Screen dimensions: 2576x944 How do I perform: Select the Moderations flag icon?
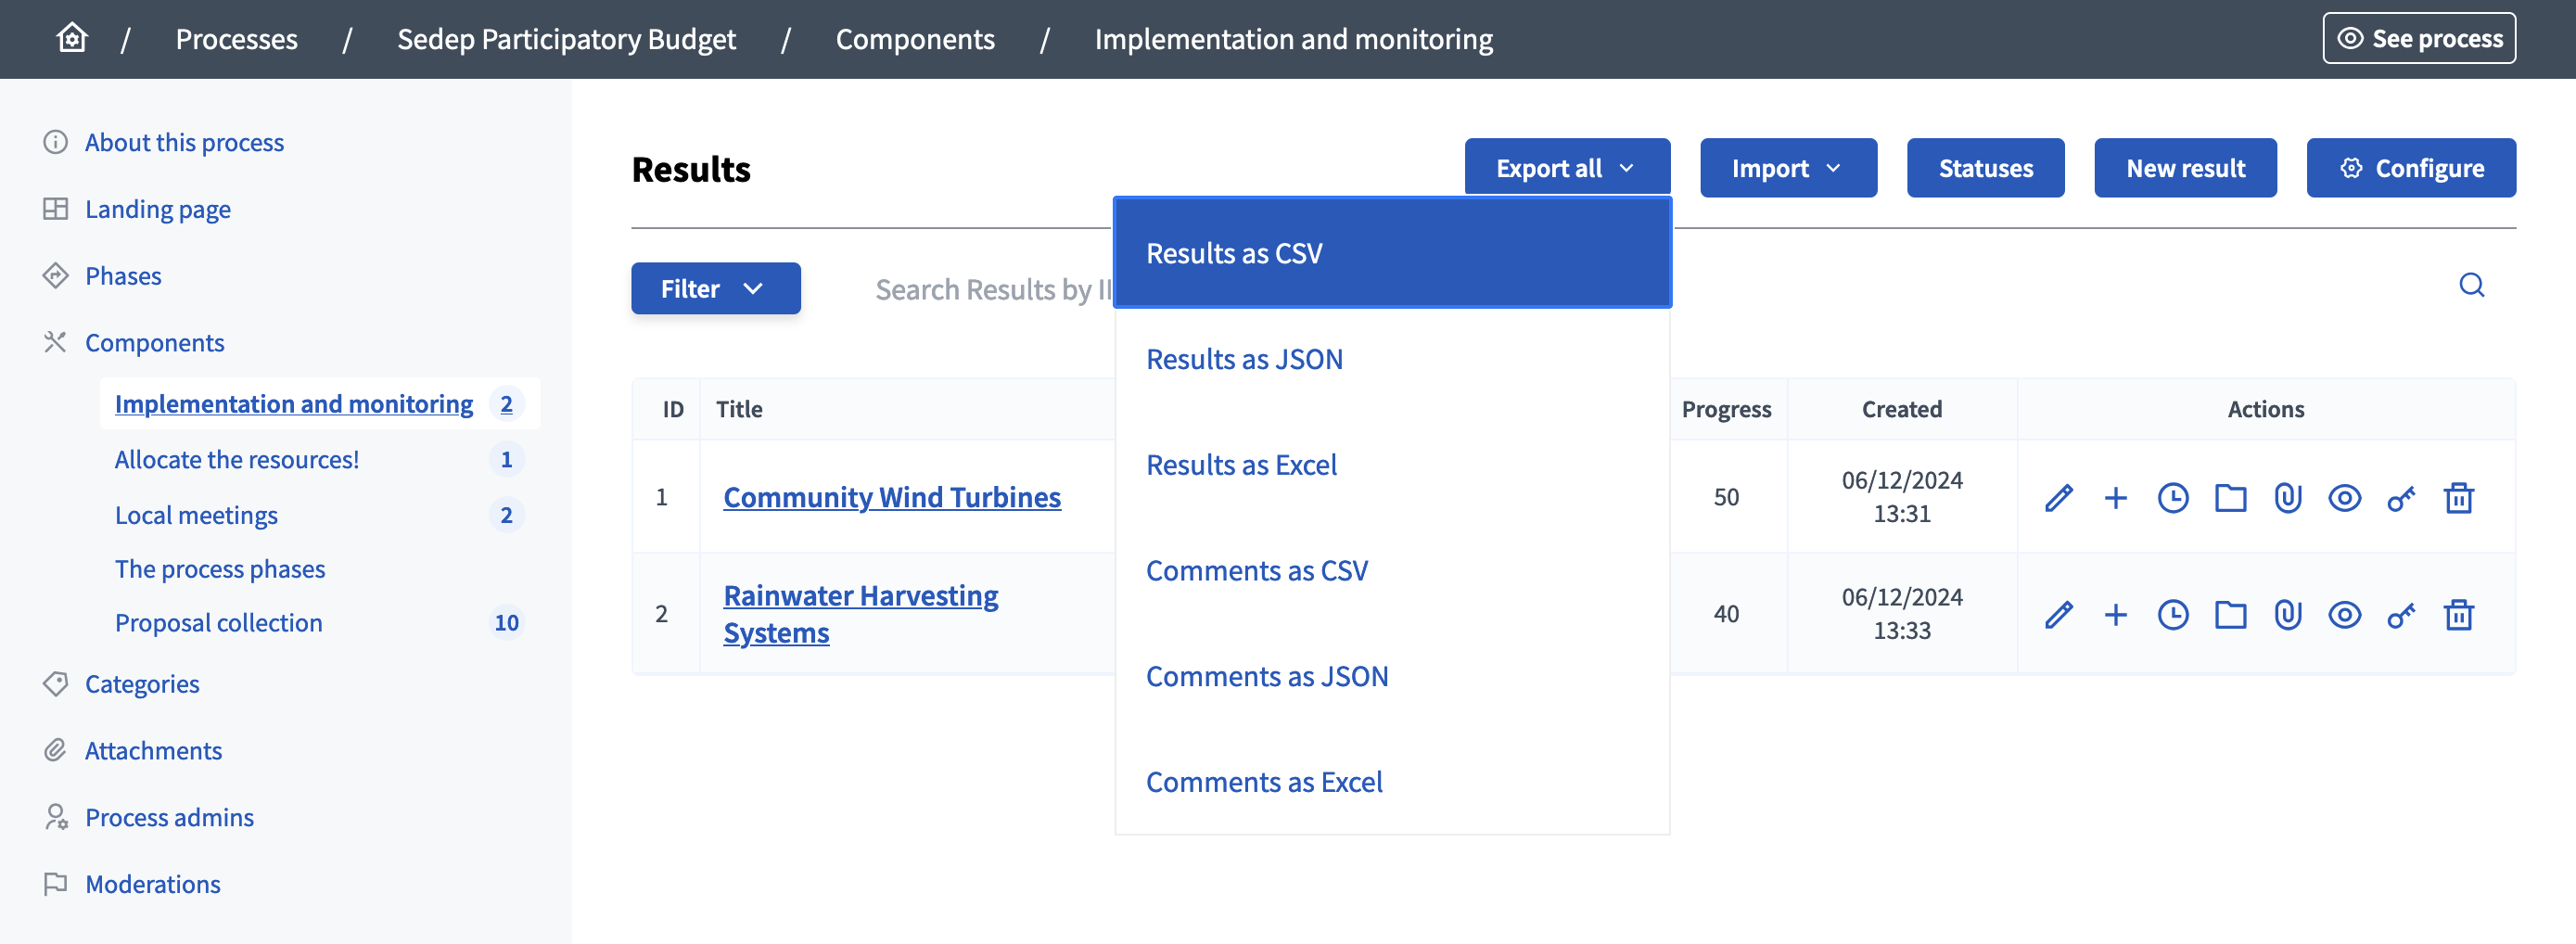pyautogui.click(x=56, y=884)
